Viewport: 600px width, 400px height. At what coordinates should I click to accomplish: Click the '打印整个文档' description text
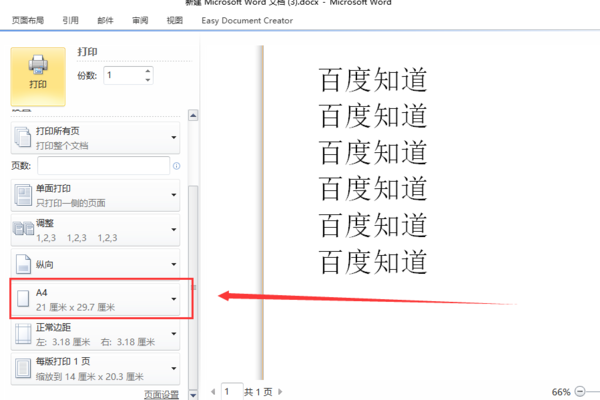point(62,145)
